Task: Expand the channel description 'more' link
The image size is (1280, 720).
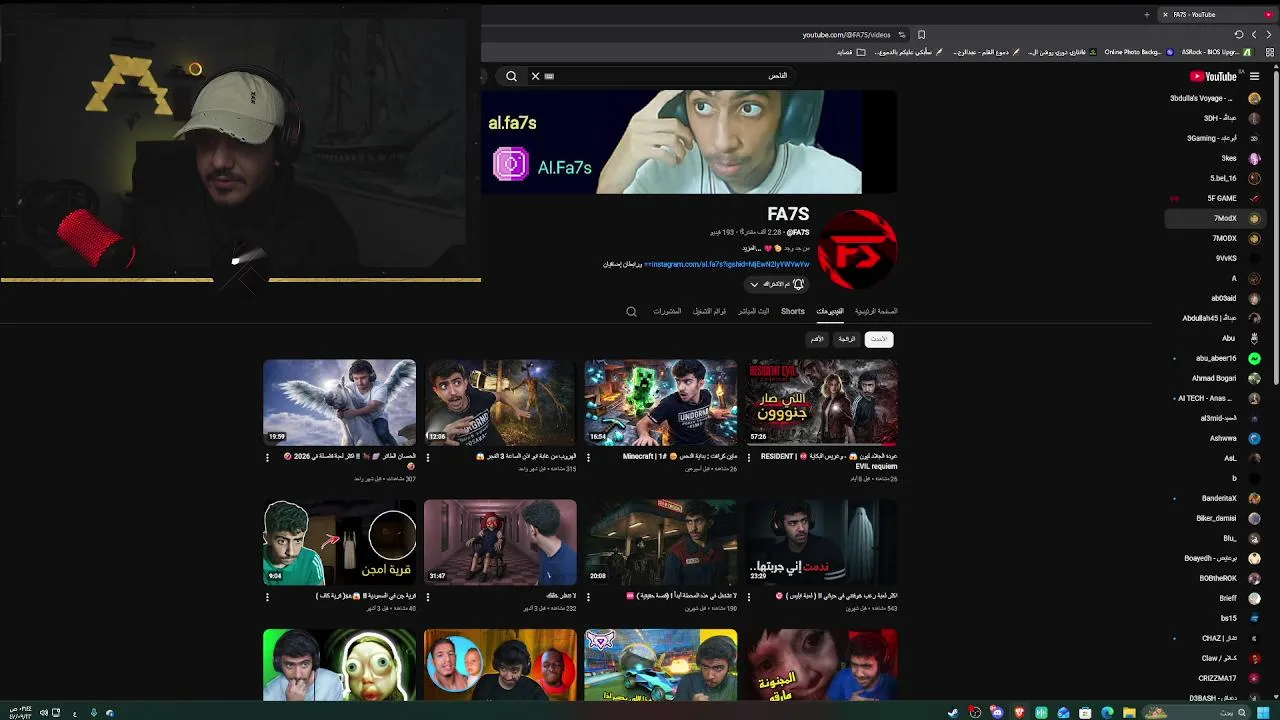Action: point(751,248)
